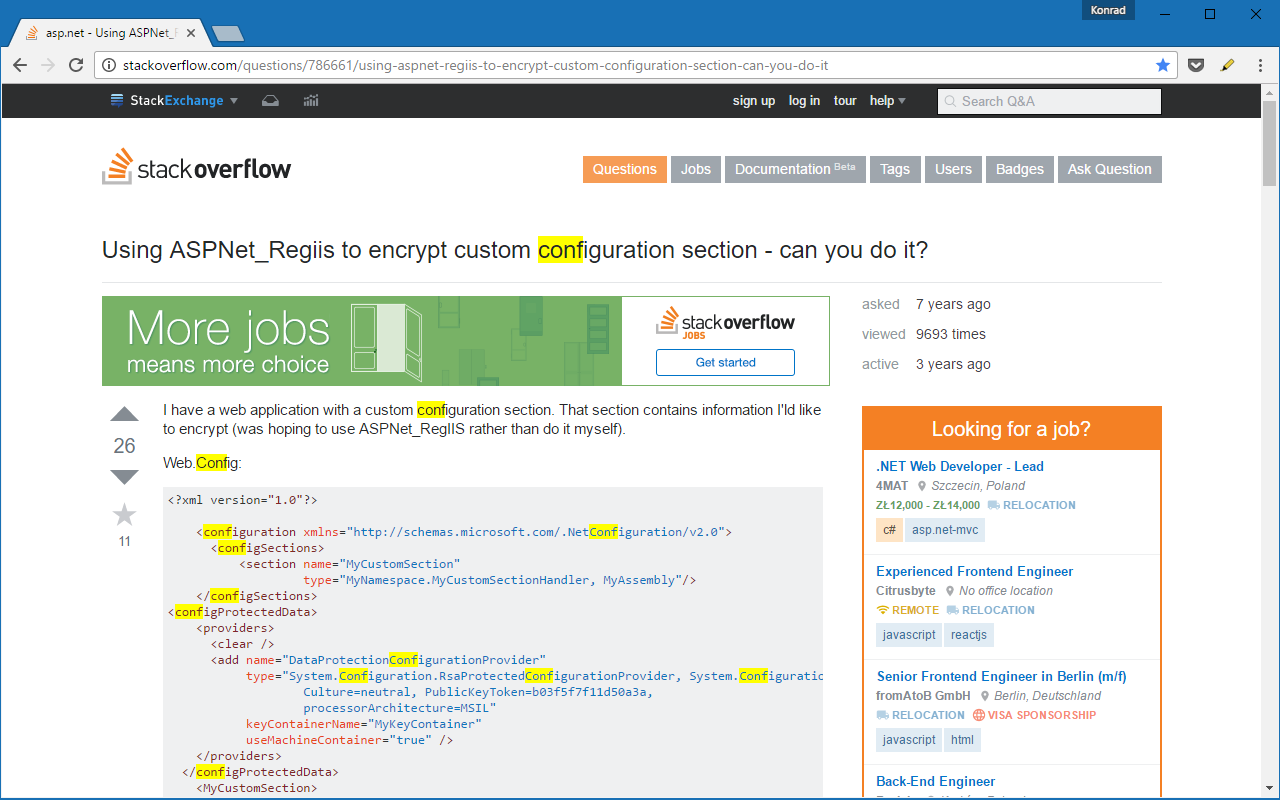
Task: Open the Experienced Frontend Engineer job
Action: point(974,571)
